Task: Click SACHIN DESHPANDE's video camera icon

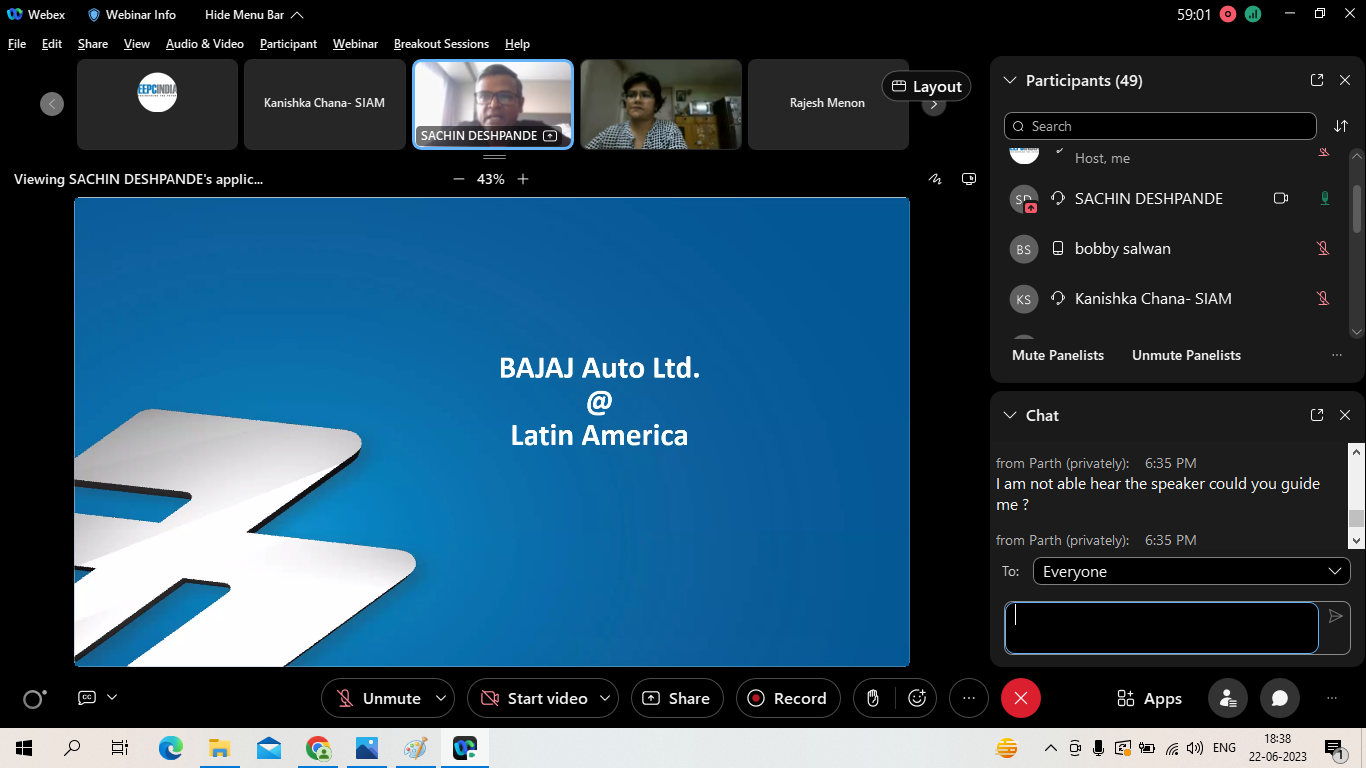Action: coord(1281,198)
